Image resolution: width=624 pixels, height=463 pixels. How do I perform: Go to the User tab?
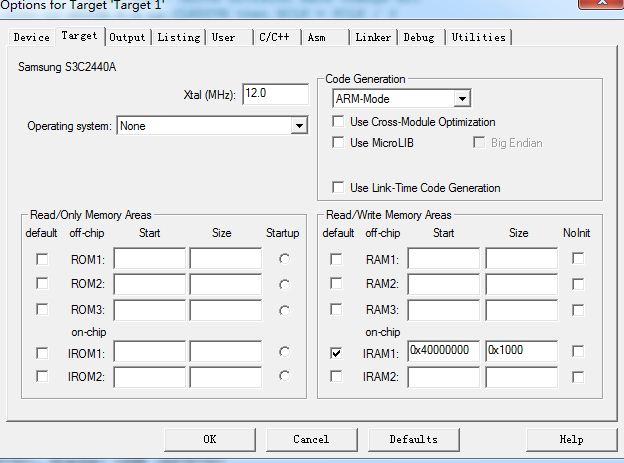coord(229,37)
